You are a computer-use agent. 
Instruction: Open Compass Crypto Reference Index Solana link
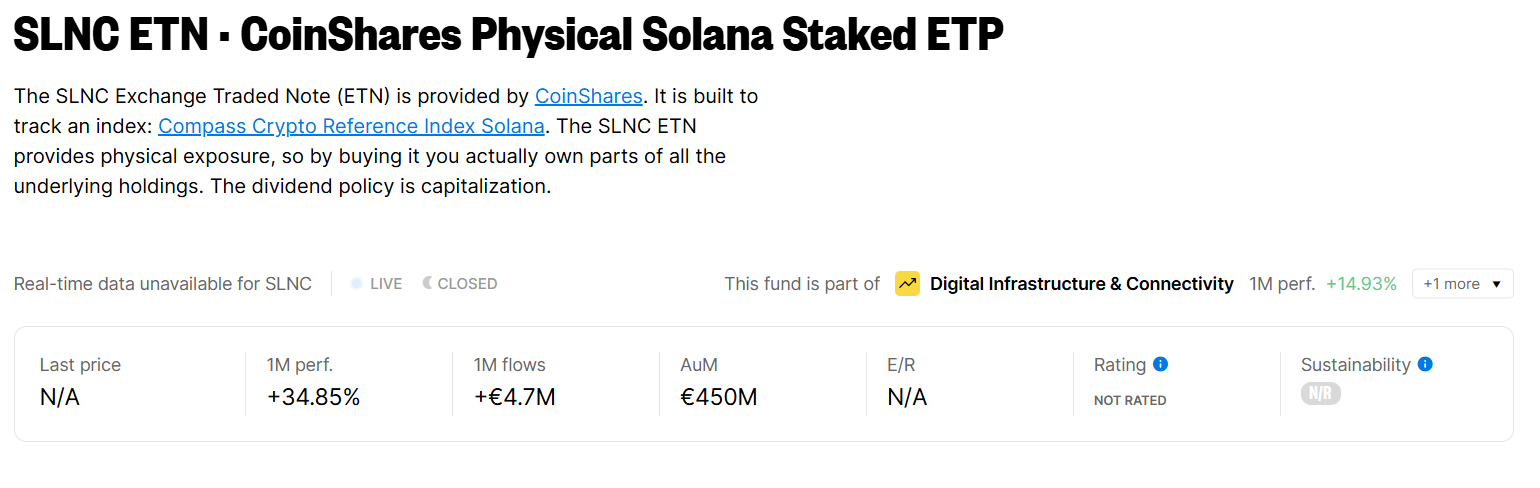pyautogui.click(x=351, y=126)
